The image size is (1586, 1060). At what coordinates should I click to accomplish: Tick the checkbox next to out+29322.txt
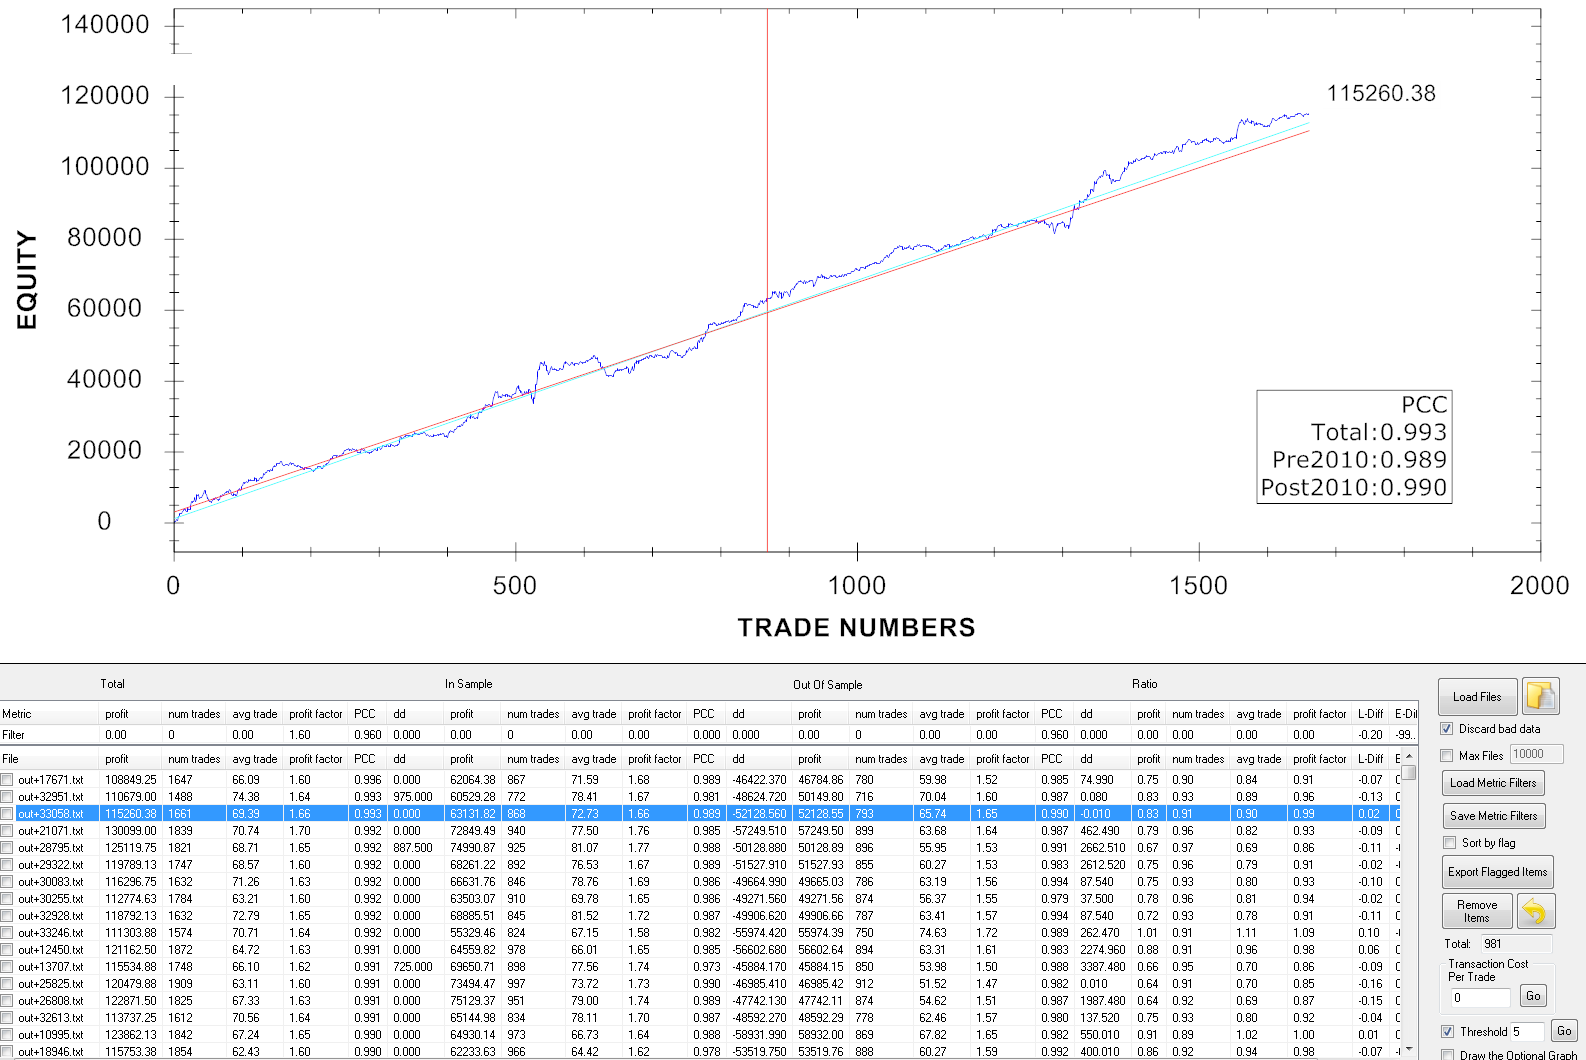7,865
